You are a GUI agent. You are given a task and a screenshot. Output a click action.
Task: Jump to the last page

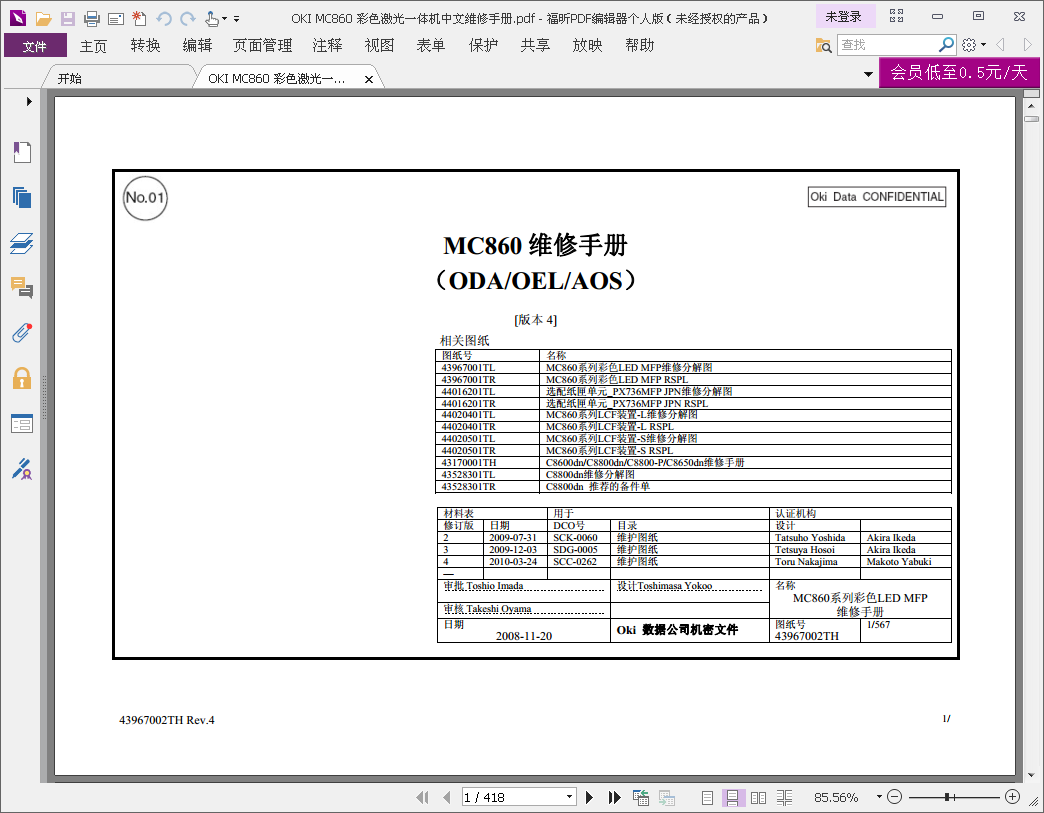(614, 797)
